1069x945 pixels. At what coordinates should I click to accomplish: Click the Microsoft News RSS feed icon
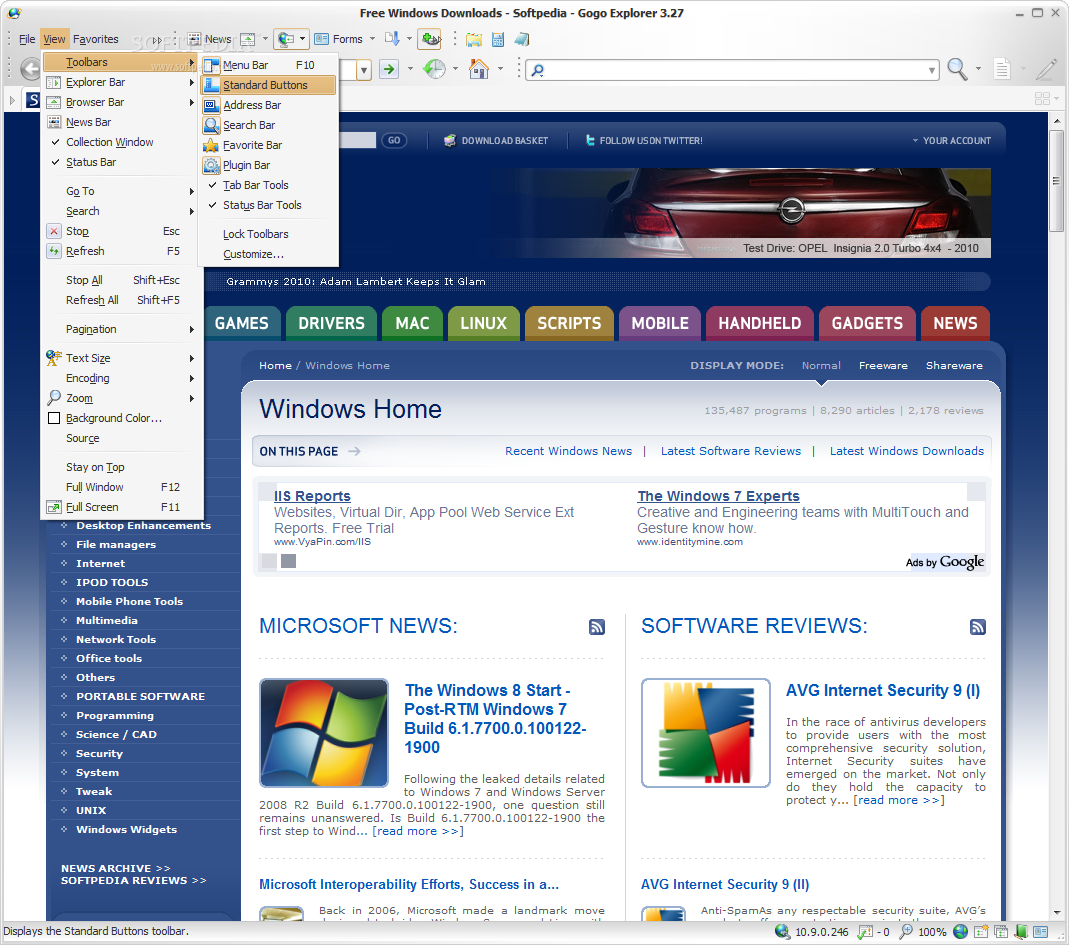click(597, 627)
